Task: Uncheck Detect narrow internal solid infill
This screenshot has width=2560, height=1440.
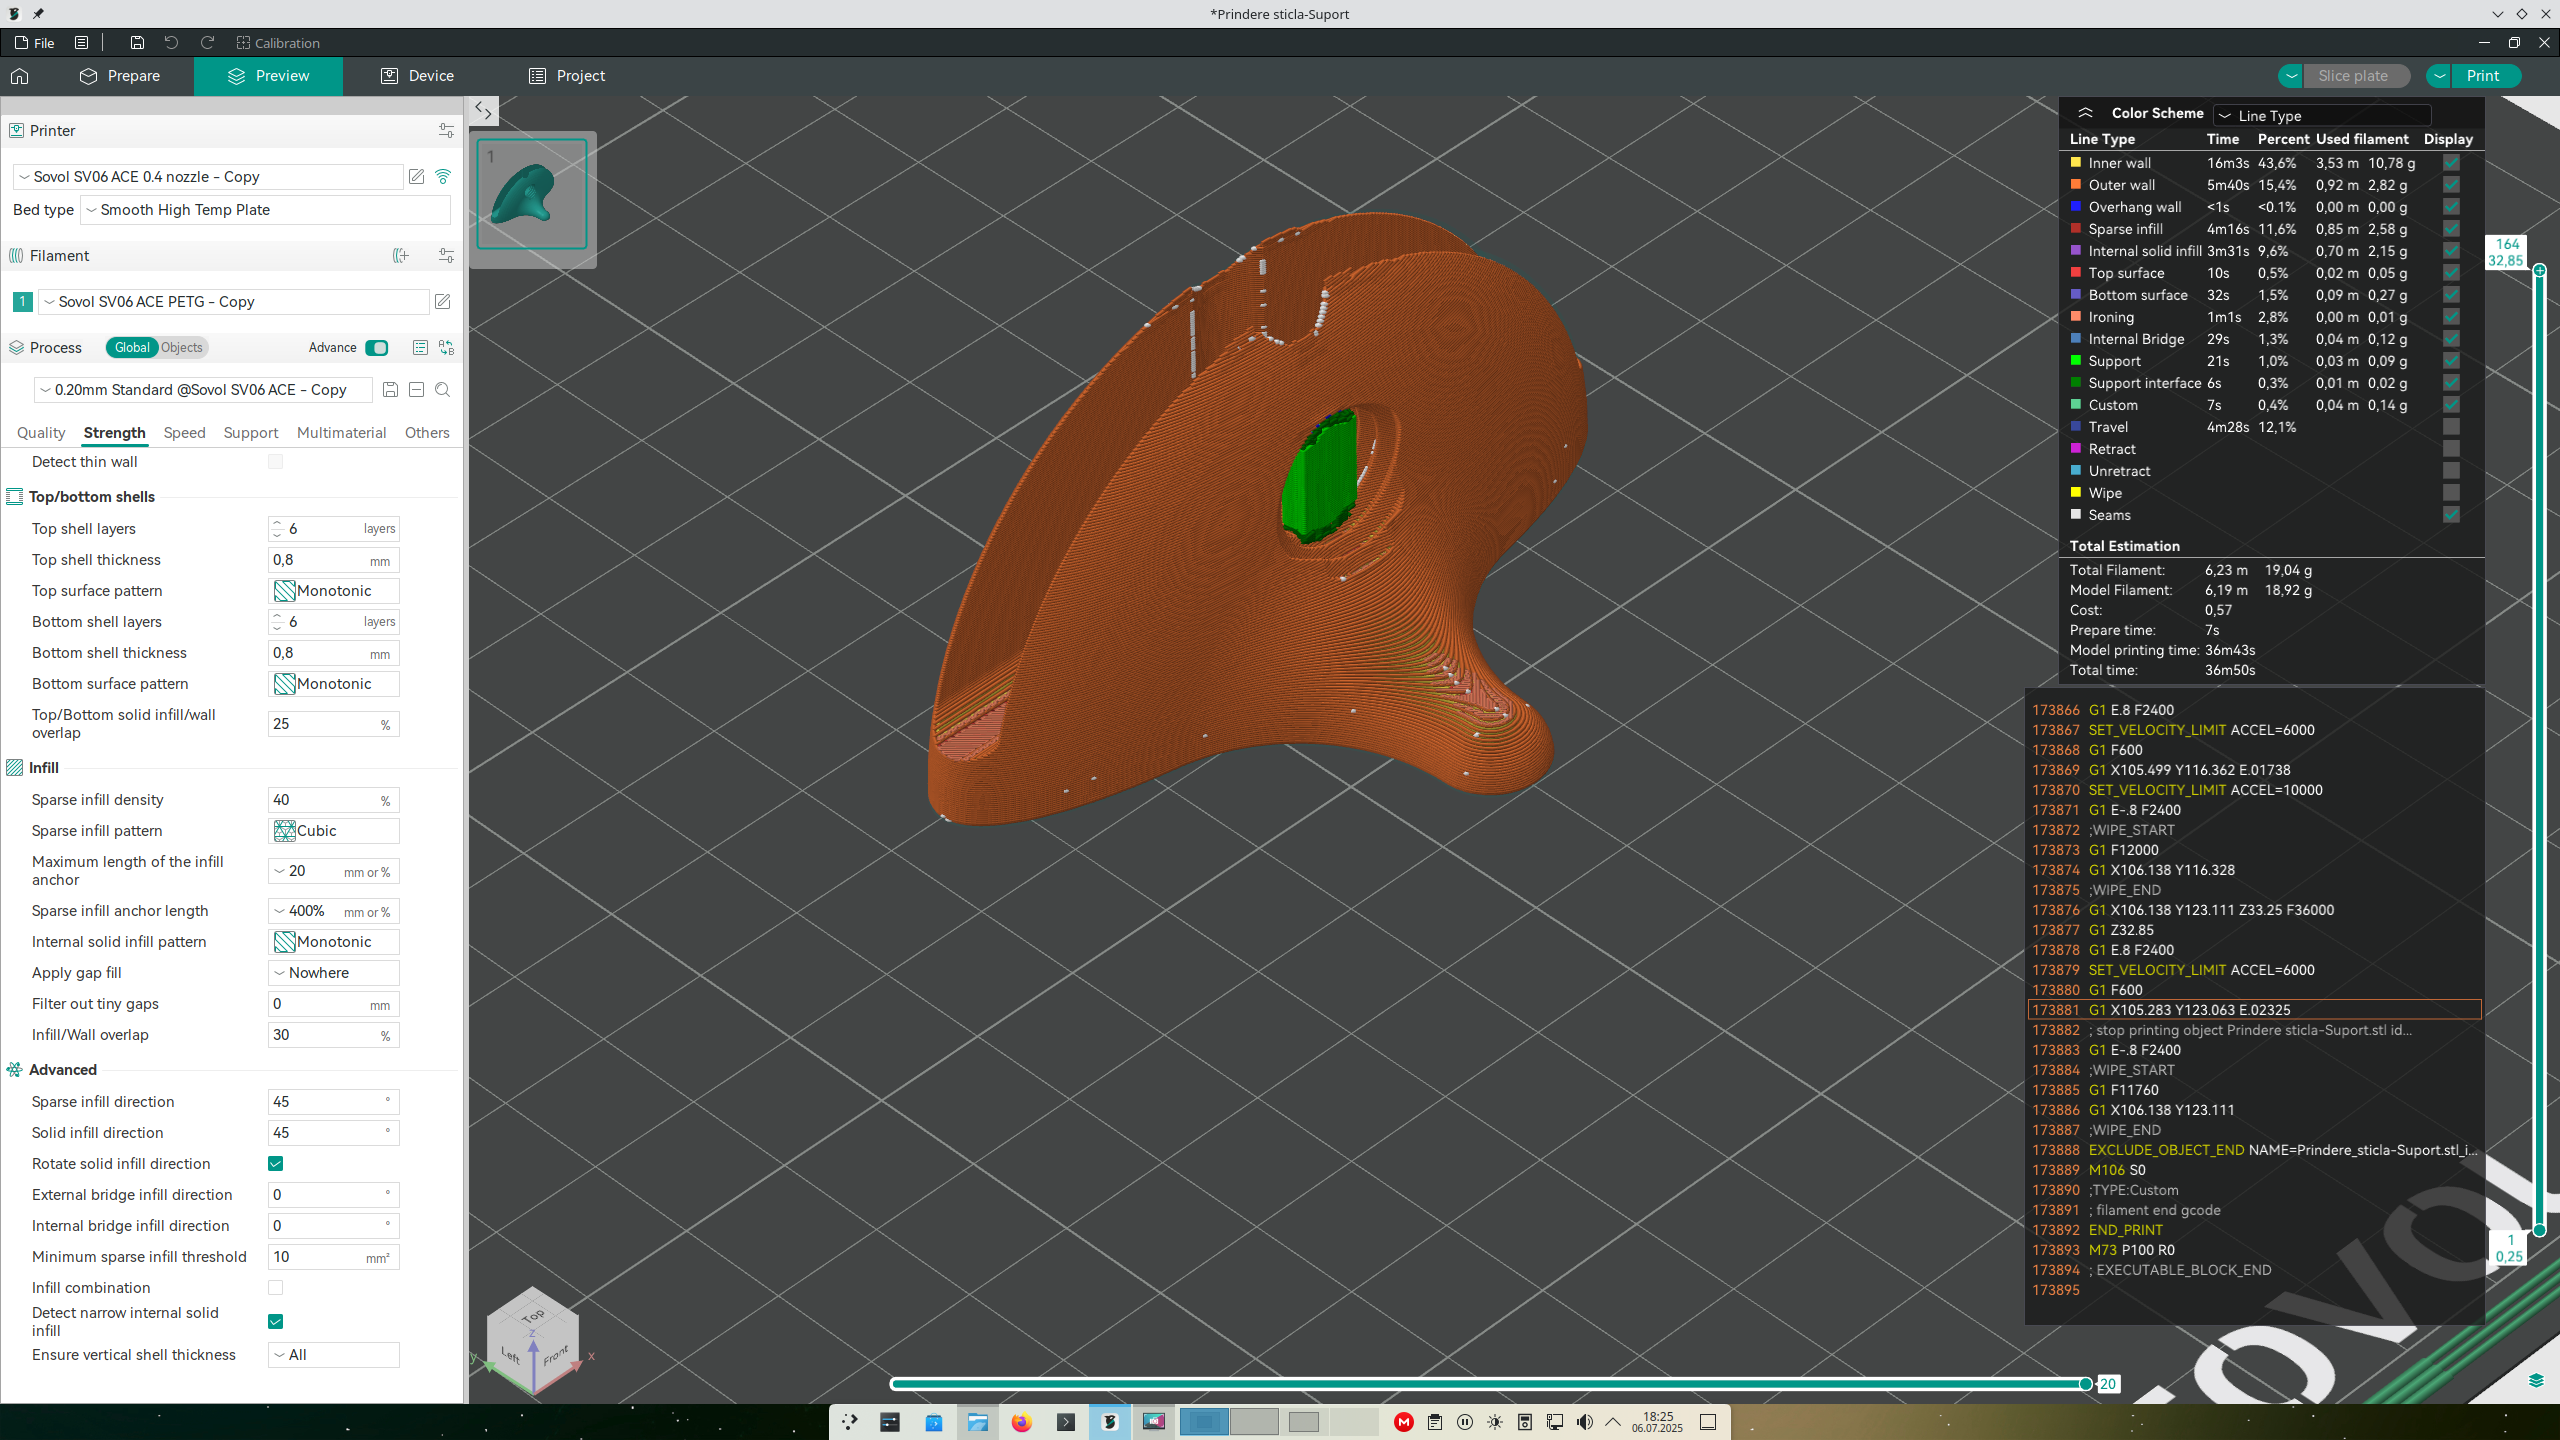Action: point(275,1322)
